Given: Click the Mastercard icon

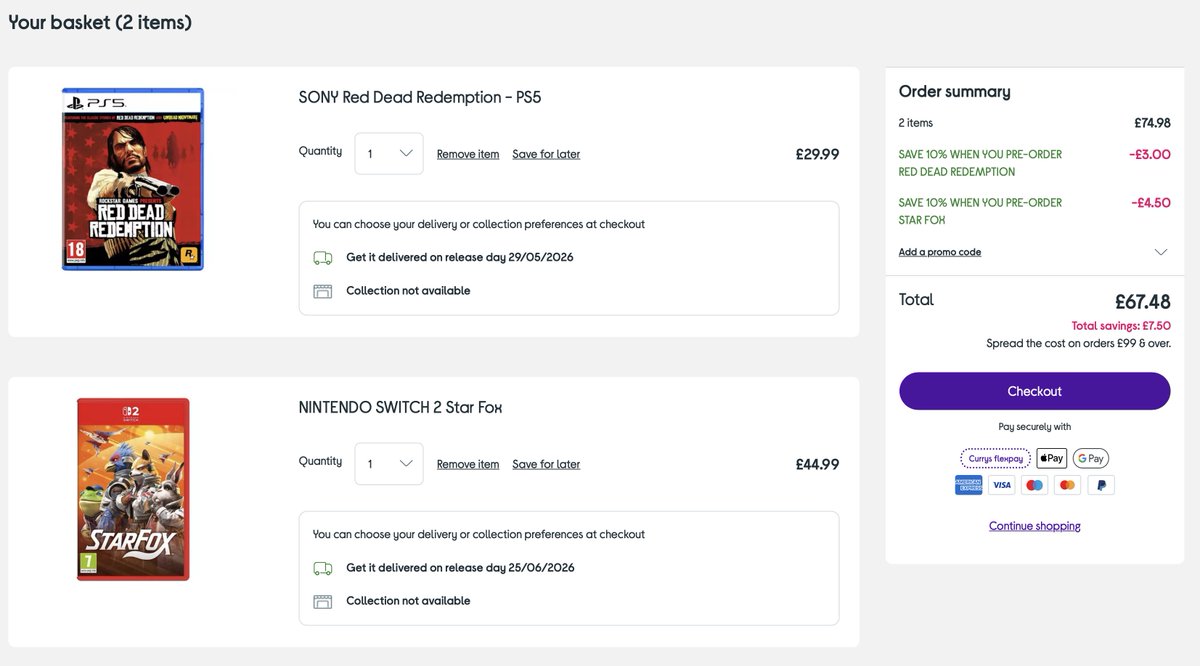Looking at the screenshot, I should pyautogui.click(x=1067, y=485).
